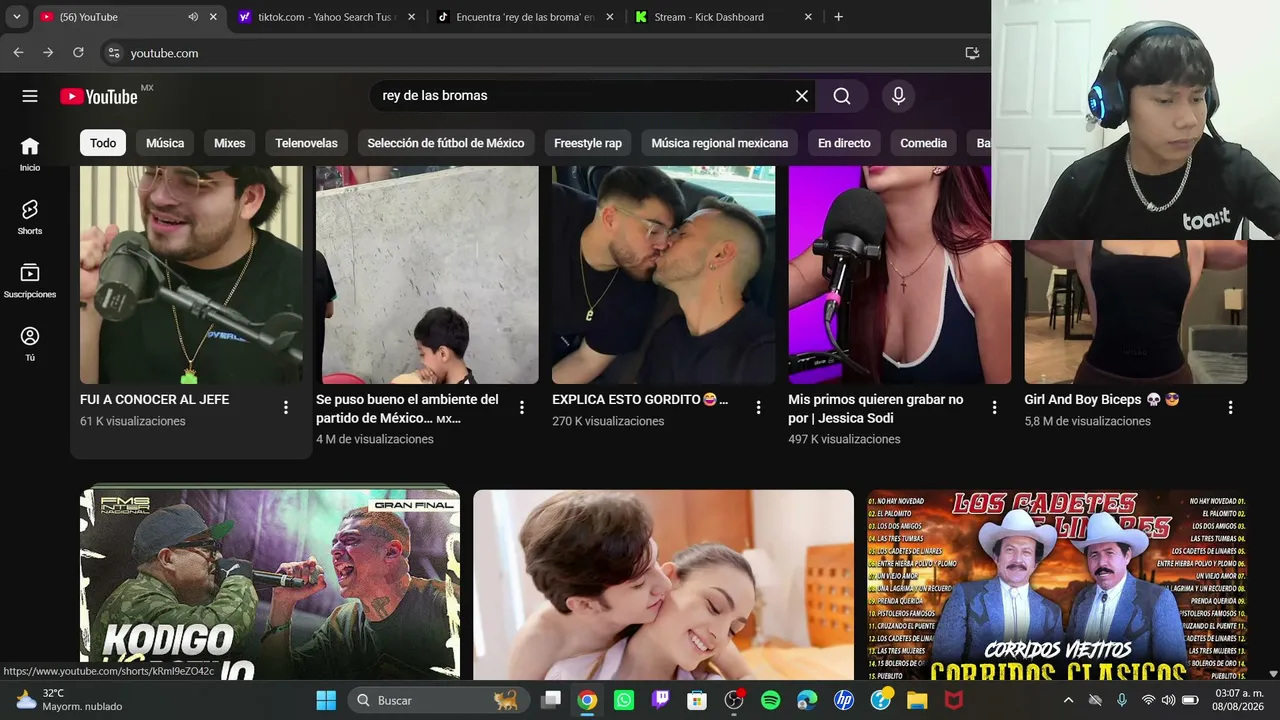Viewport: 1280px width, 720px height.
Task: Open Shorts in the YouTube sidebar
Action: [x=30, y=217]
